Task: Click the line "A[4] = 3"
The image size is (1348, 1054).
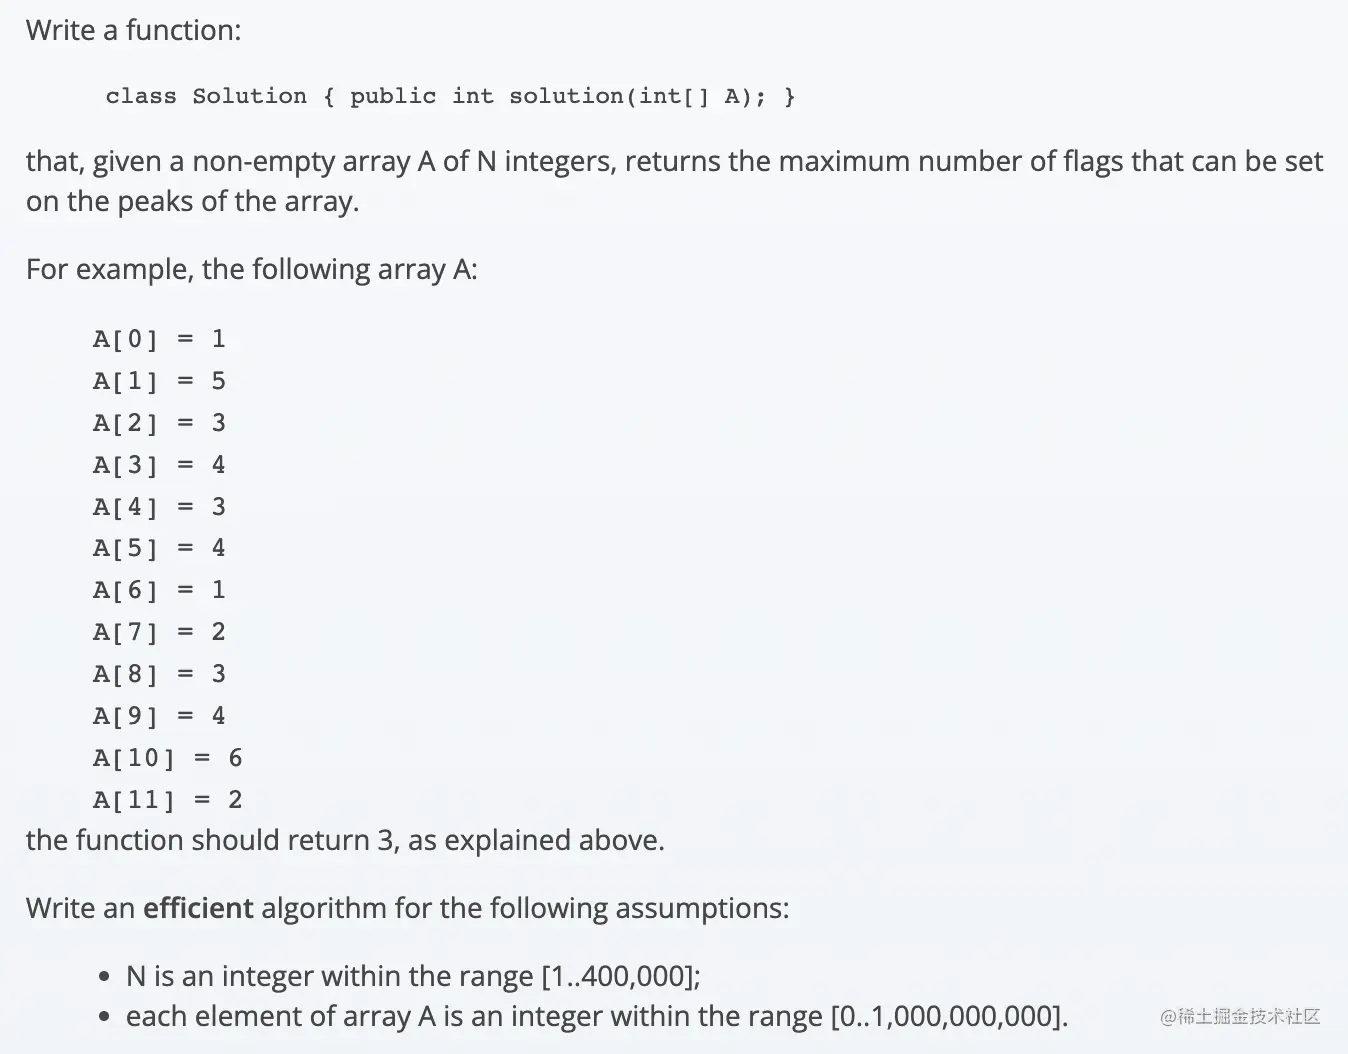Action: (159, 507)
